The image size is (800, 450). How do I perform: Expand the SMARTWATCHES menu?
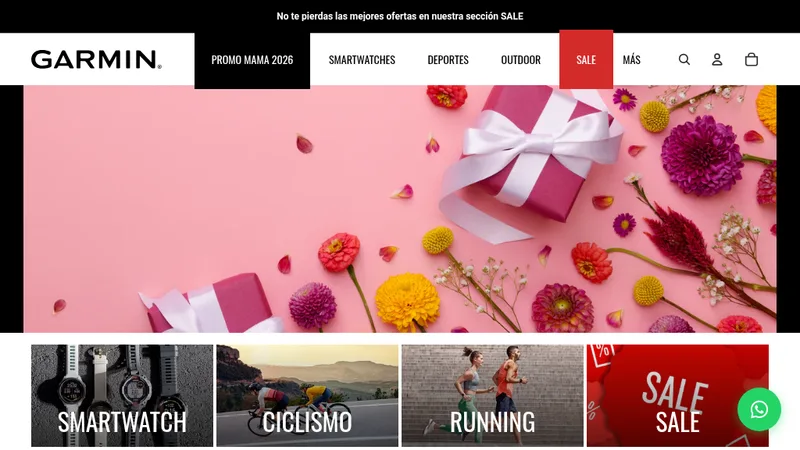362,60
